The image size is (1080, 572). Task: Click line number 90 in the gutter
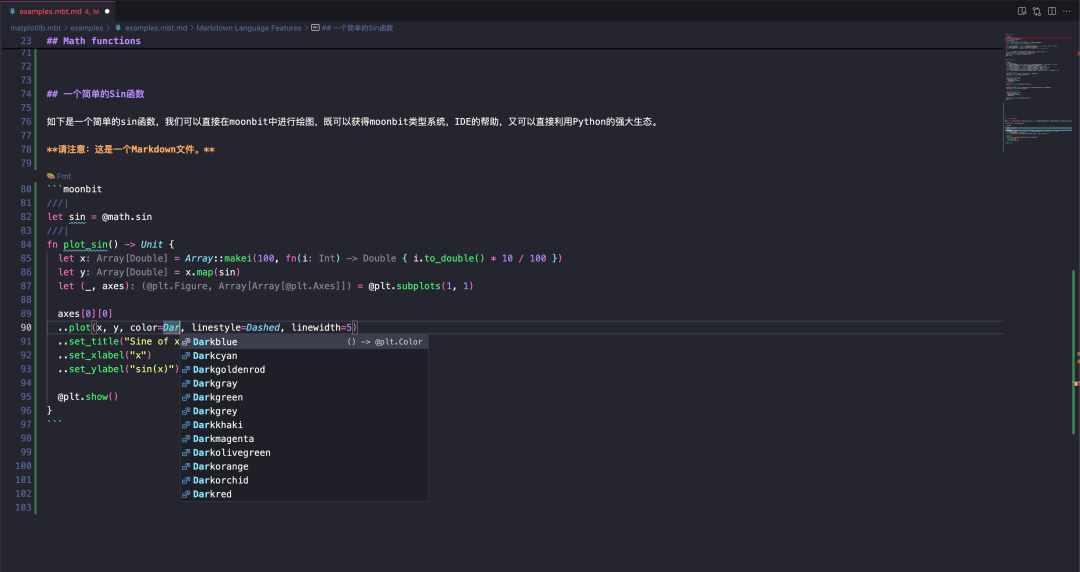tap(25, 327)
